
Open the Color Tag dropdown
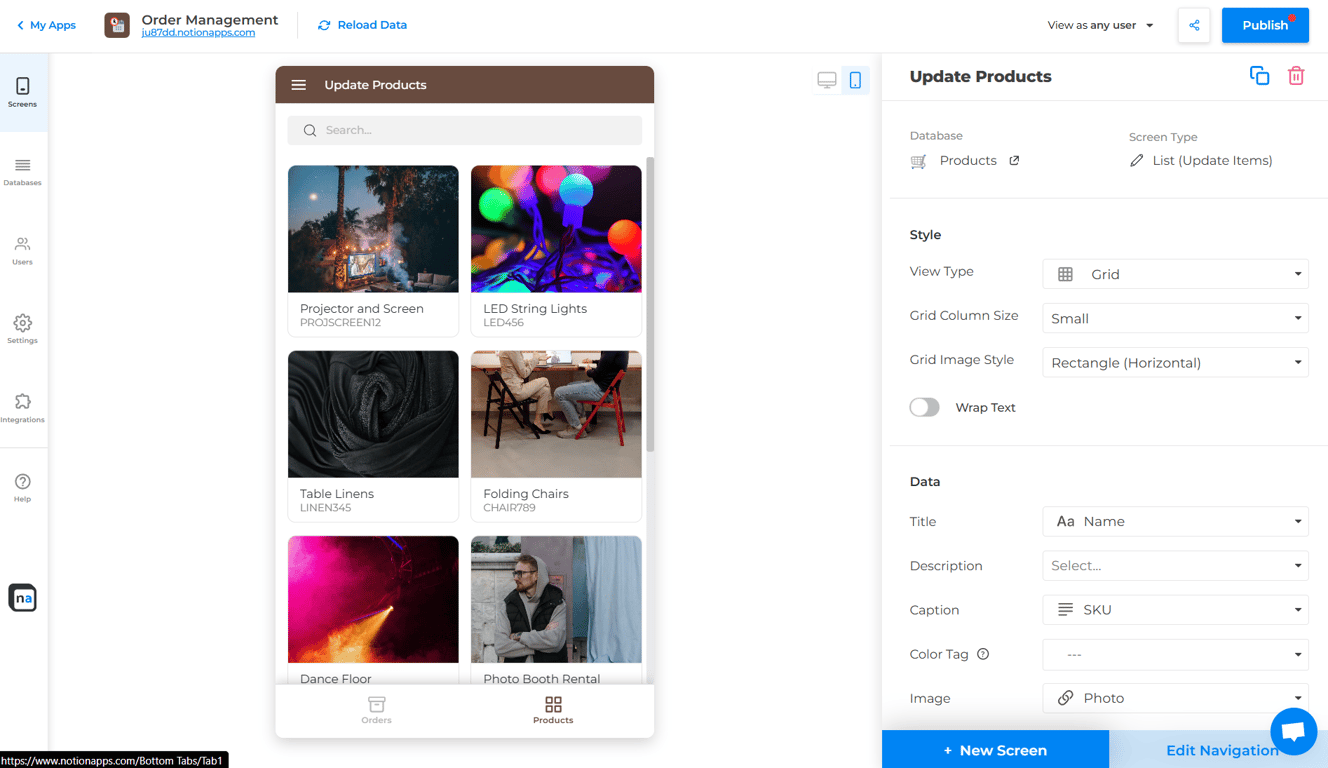tap(1175, 654)
